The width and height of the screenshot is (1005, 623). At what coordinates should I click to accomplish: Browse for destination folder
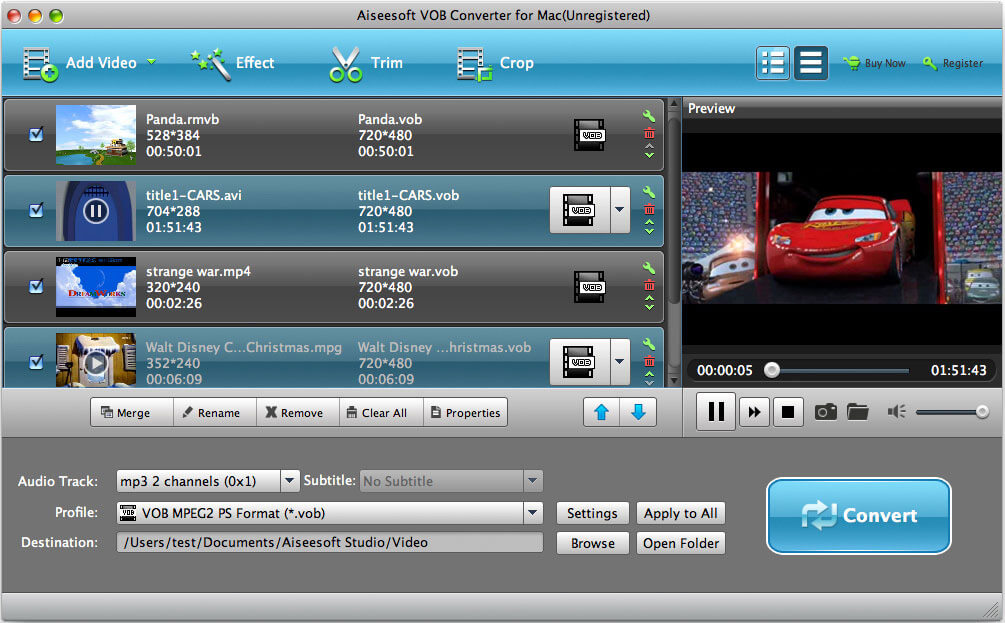pyautogui.click(x=592, y=543)
